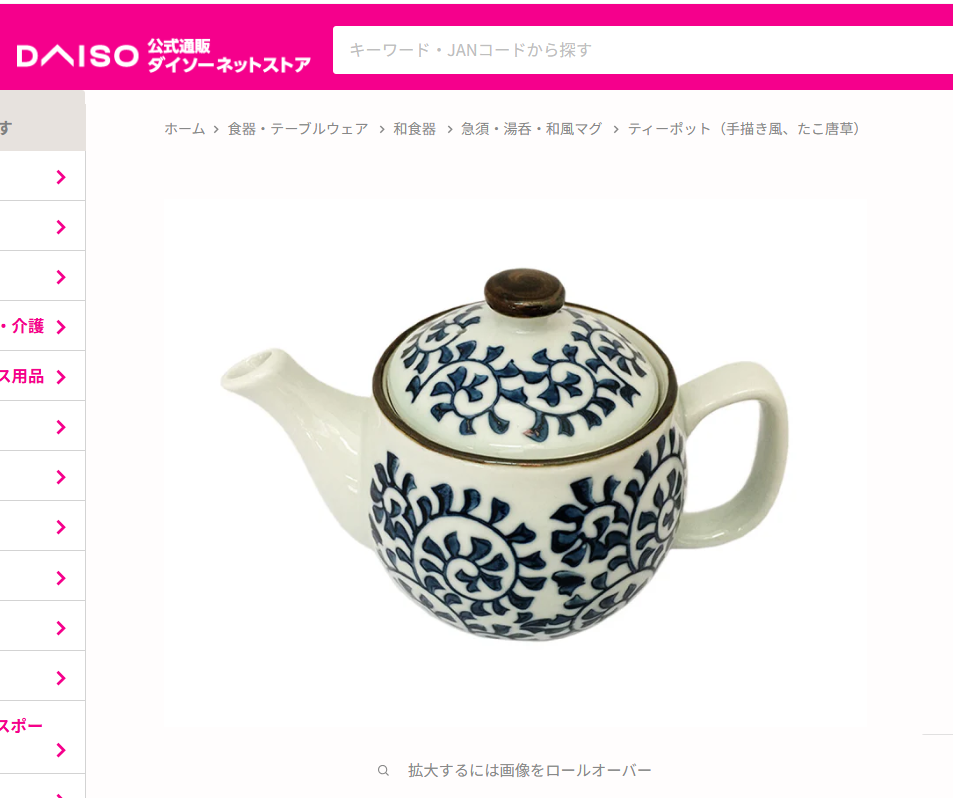Click the keyword / JAN code search field
The height and width of the screenshot is (798, 953).
point(642,50)
